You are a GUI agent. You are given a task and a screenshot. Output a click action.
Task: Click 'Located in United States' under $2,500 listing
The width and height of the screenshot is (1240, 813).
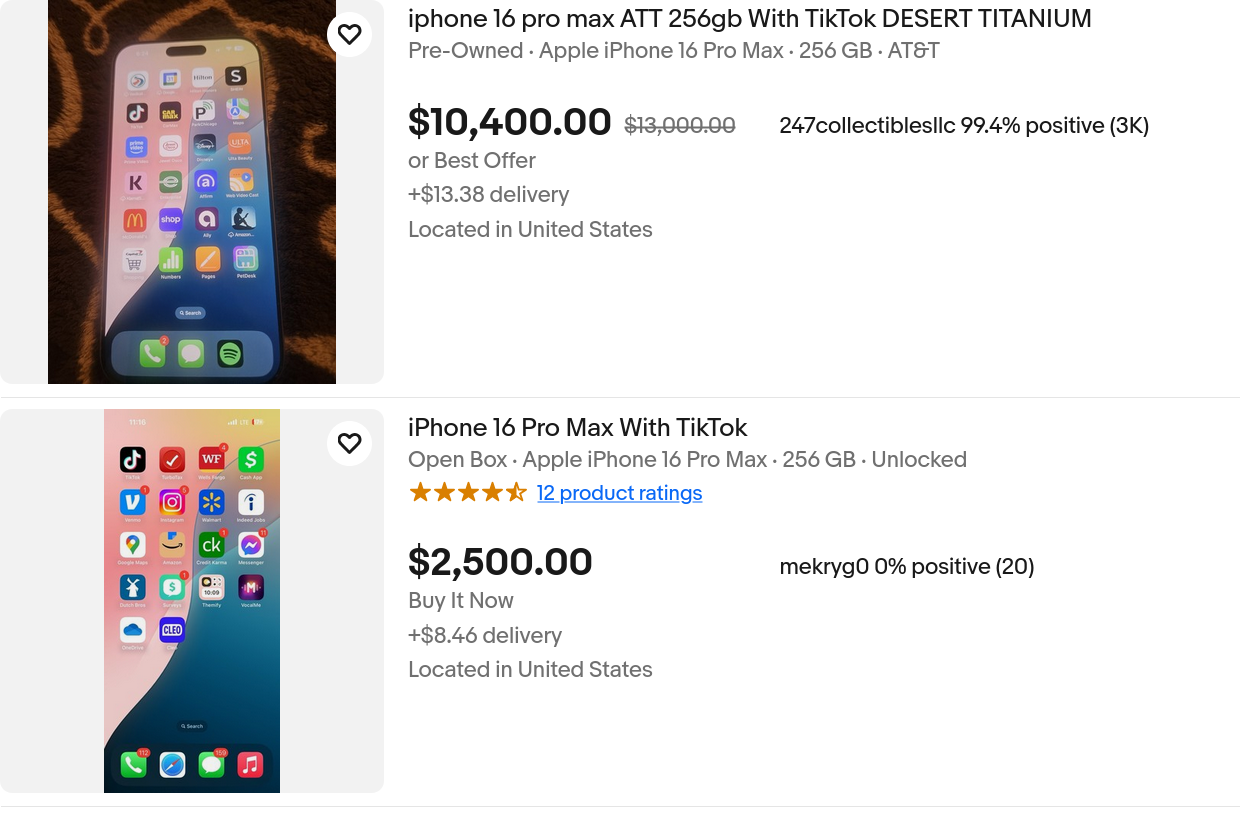[x=530, y=670]
